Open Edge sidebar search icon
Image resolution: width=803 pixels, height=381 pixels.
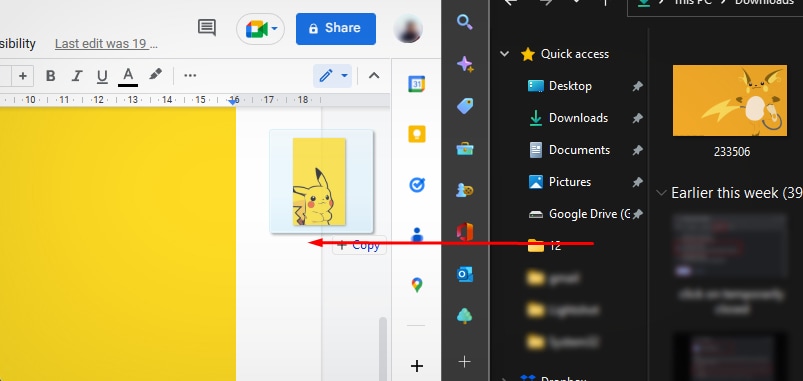[464, 23]
